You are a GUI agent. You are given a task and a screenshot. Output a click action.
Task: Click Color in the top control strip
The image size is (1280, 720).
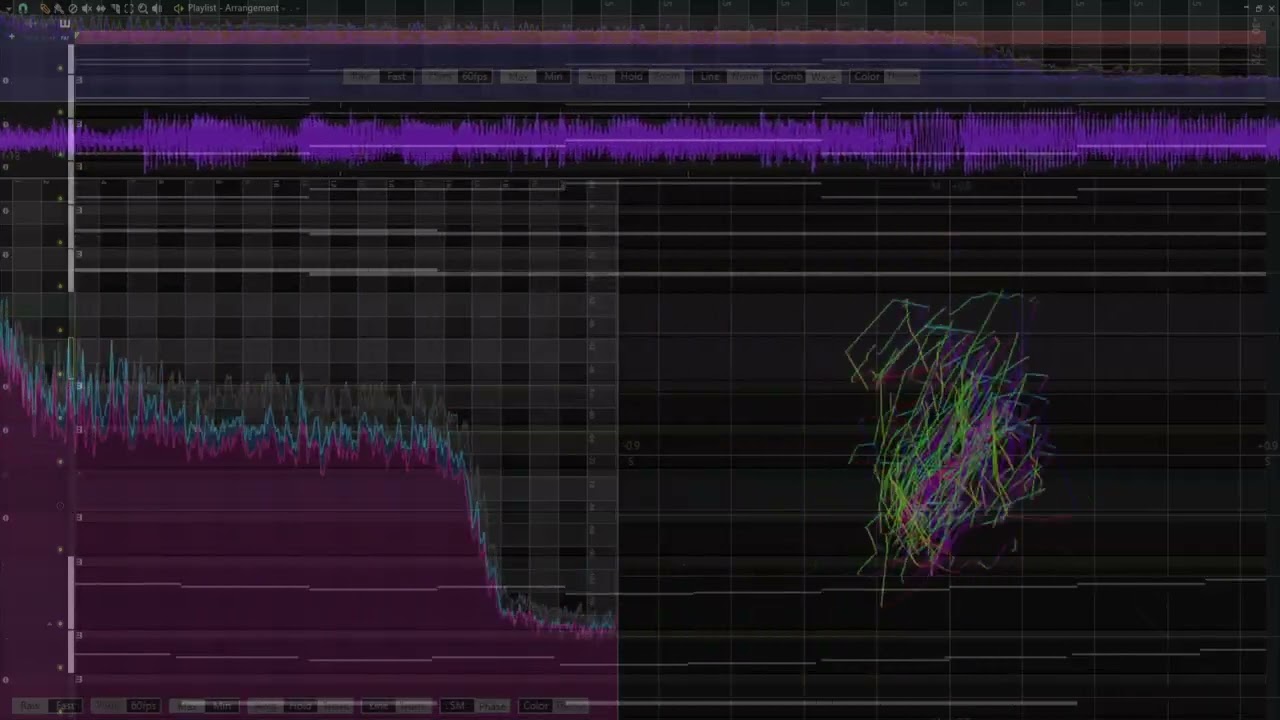click(x=866, y=76)
